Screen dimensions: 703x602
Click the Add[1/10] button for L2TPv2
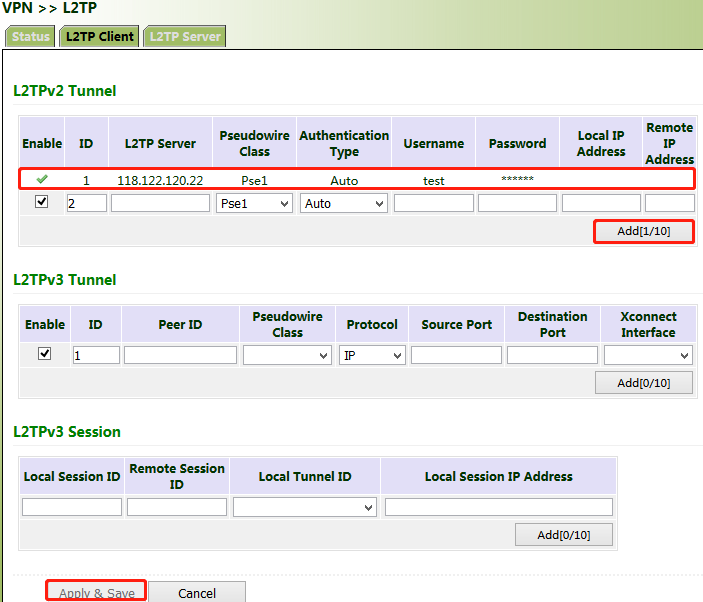[x=644, y=231]
